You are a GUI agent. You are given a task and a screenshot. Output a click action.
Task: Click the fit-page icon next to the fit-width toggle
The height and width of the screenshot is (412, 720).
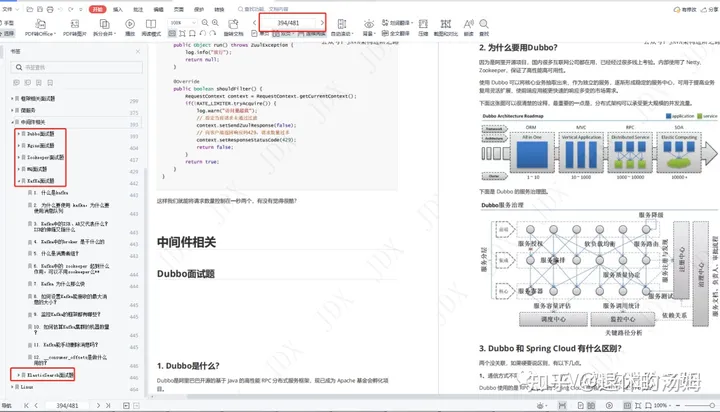pos(182,33)
